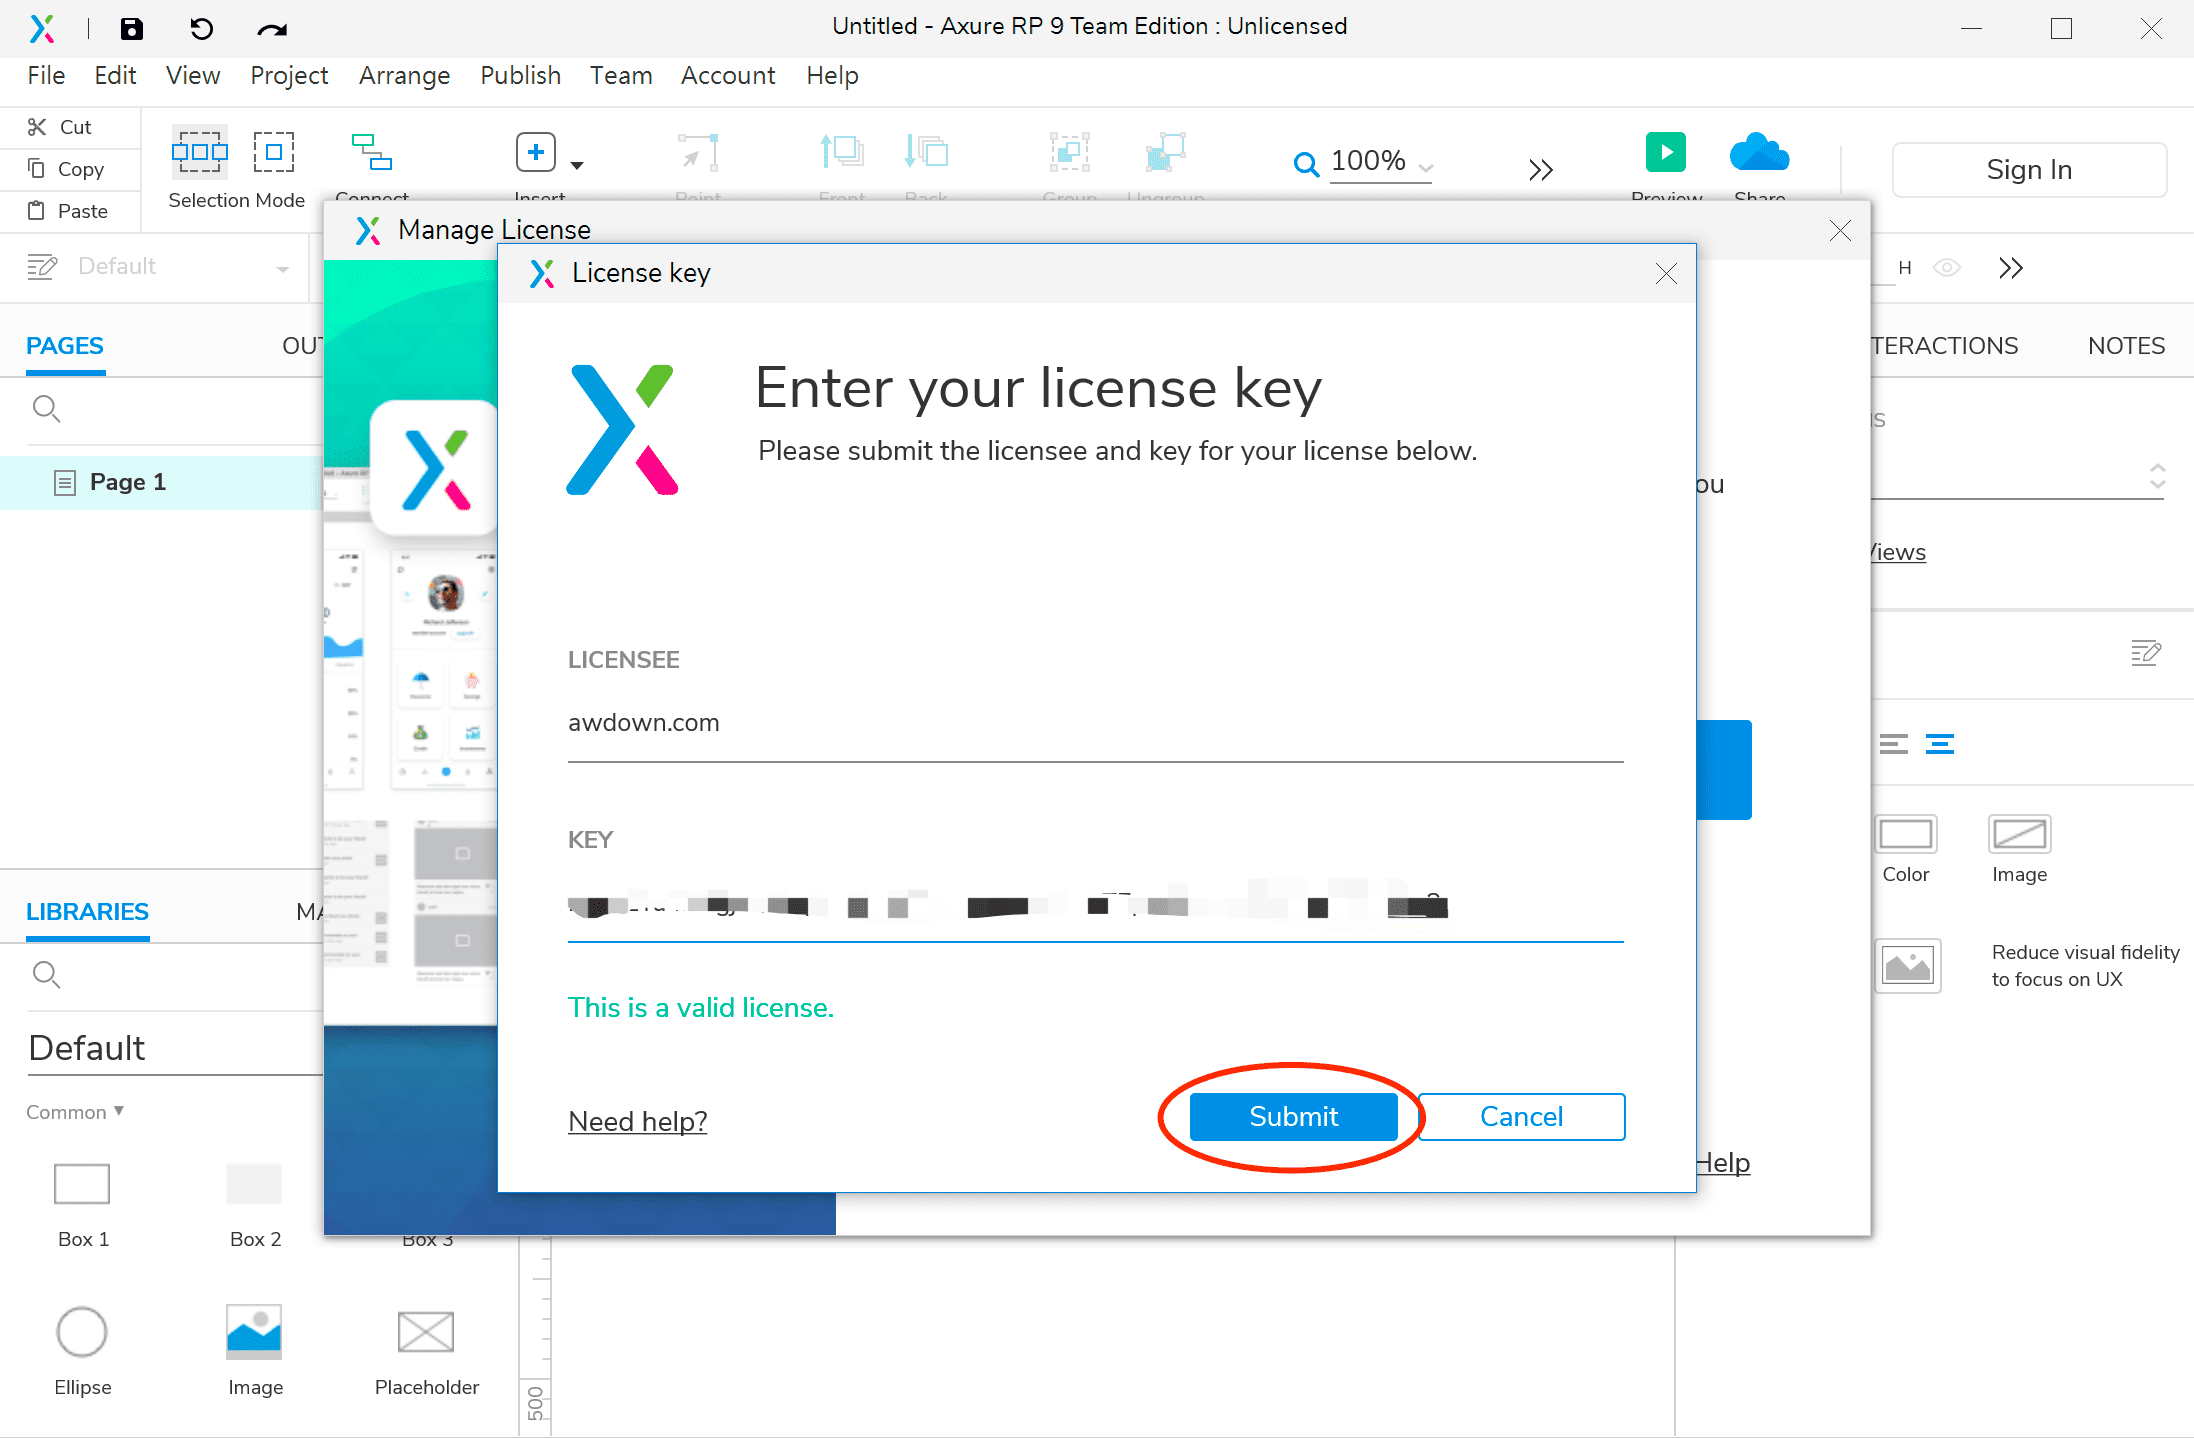Select center text alignment icon
Viewport: 2194px width, 1438px height.
click(1940, 744)
